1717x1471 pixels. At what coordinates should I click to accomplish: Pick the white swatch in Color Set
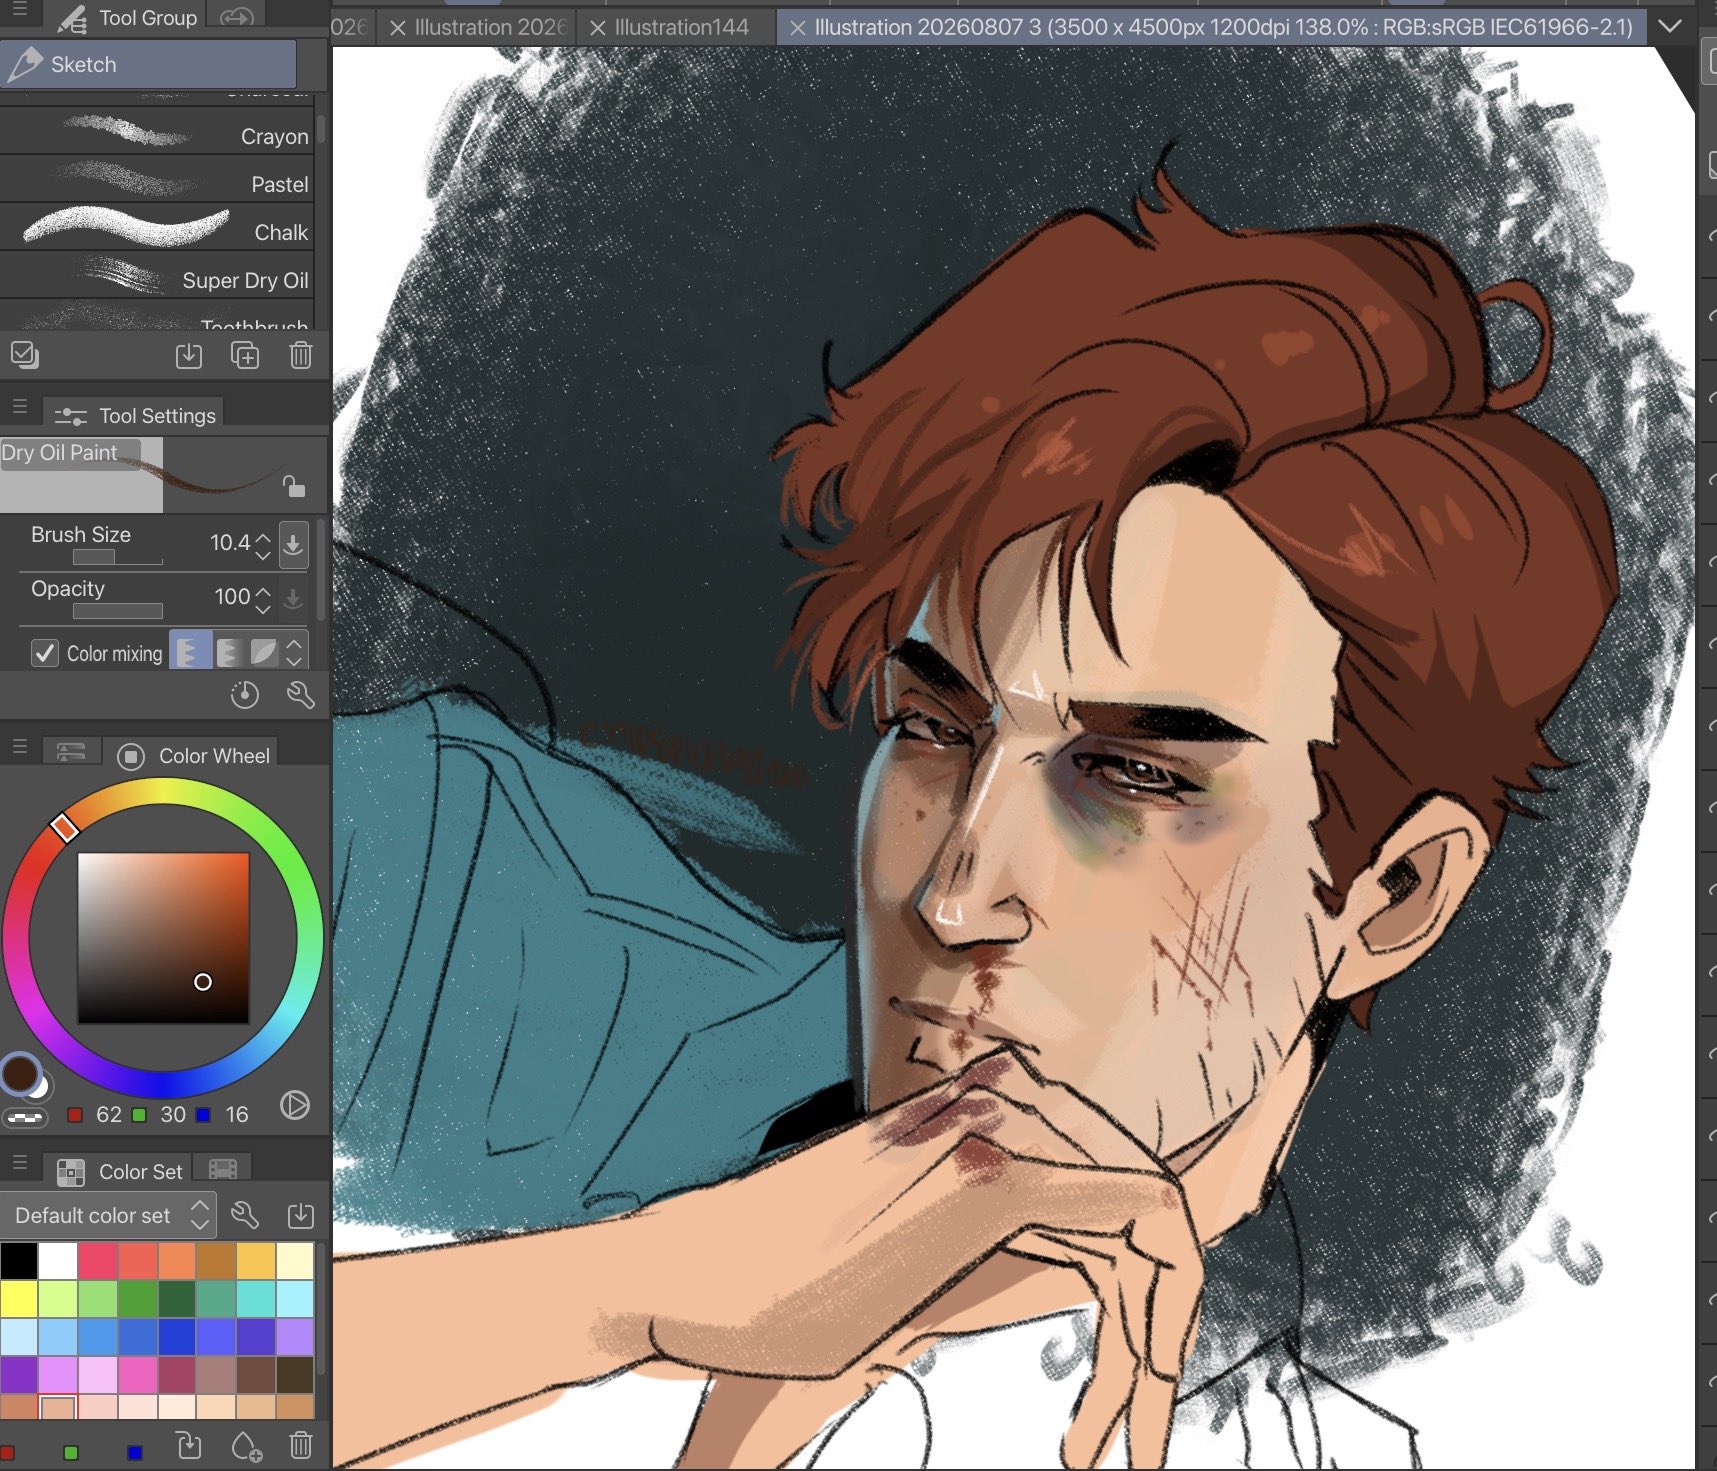58,1260
